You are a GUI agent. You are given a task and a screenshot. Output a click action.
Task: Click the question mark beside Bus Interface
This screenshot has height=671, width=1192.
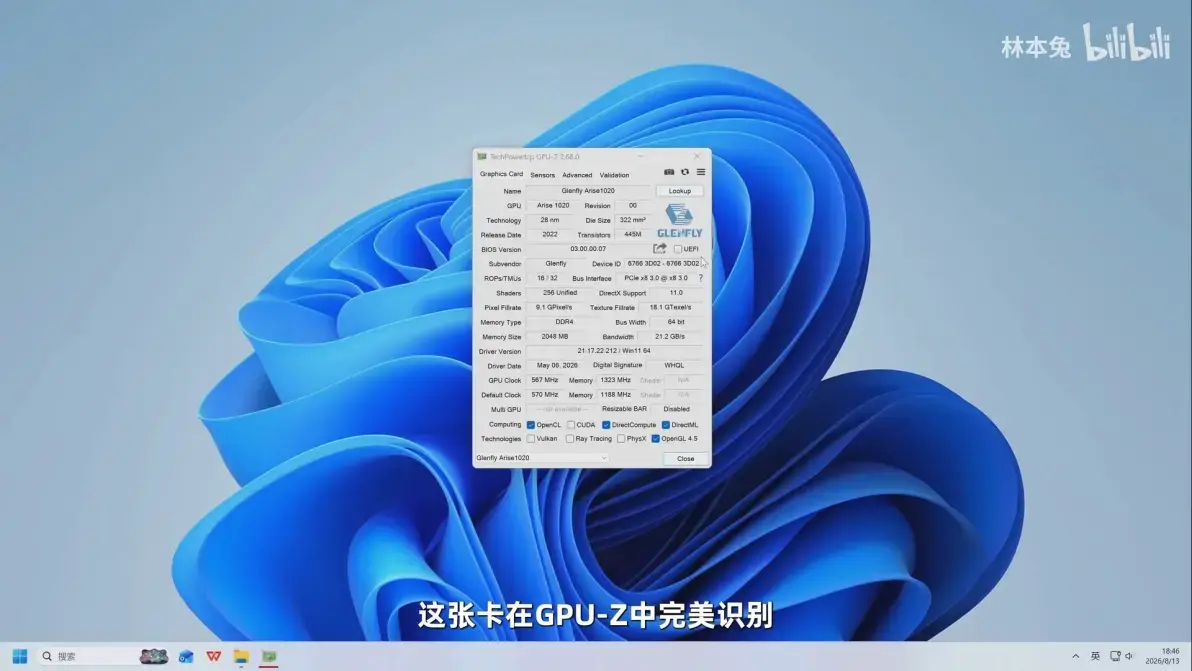click(700, 278)
